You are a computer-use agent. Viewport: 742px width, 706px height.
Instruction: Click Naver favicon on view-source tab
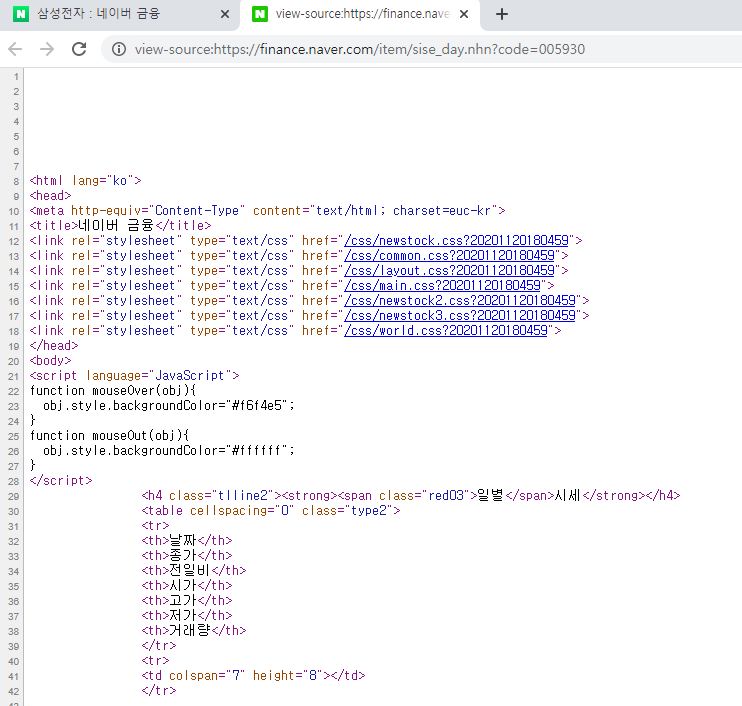tap(260, 14)
